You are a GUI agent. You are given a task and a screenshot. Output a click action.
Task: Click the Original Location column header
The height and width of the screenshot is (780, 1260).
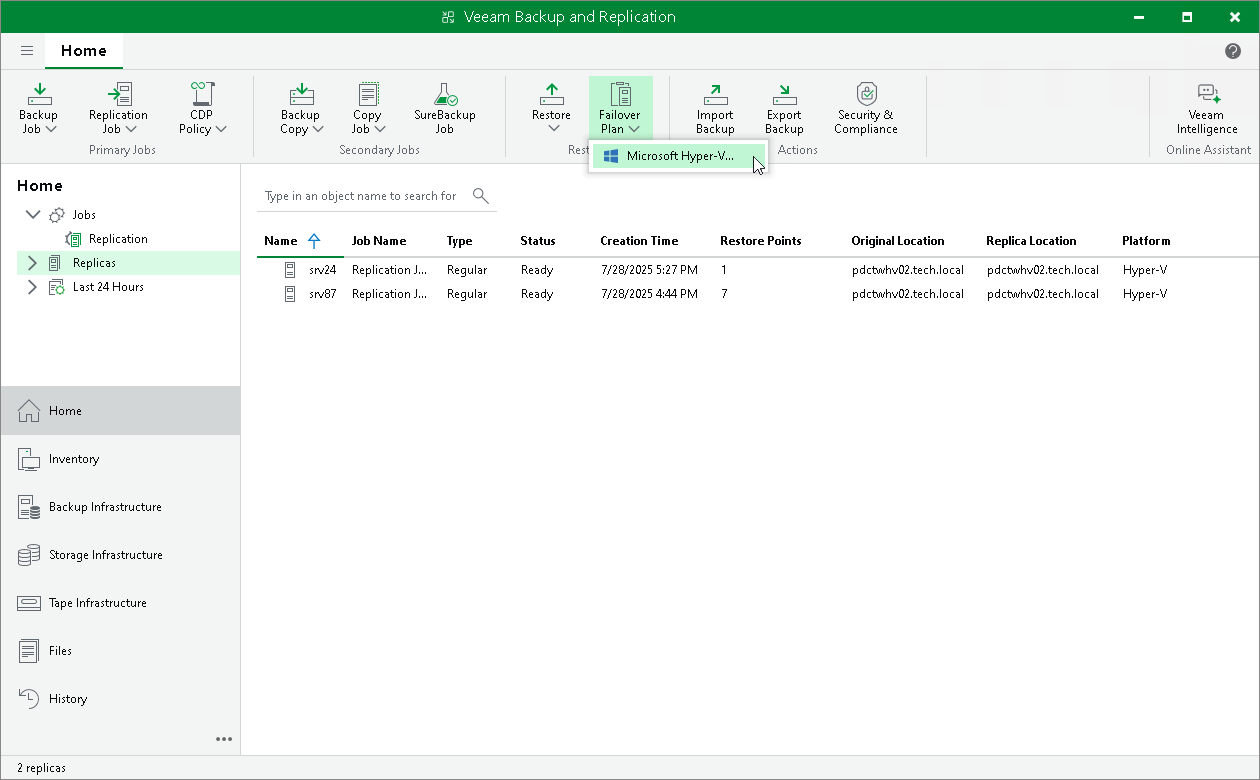point(898,241)
